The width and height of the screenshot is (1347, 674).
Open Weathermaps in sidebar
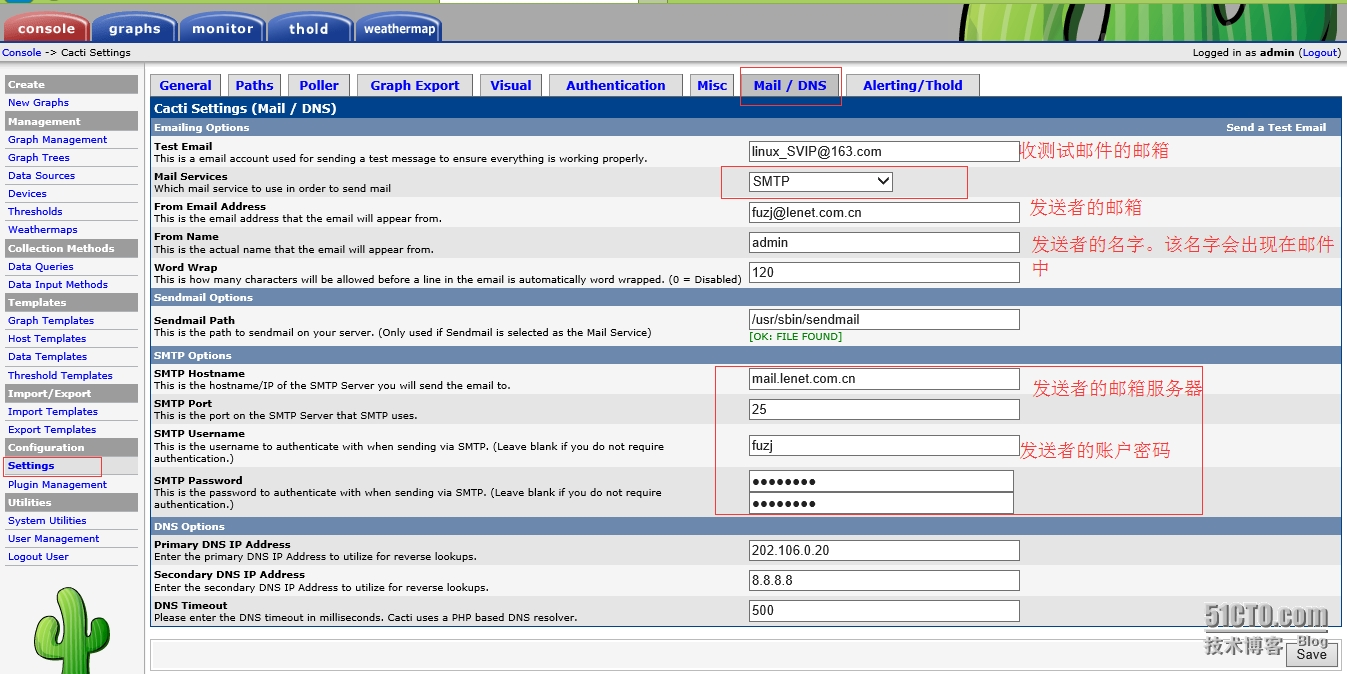(42, 229)
